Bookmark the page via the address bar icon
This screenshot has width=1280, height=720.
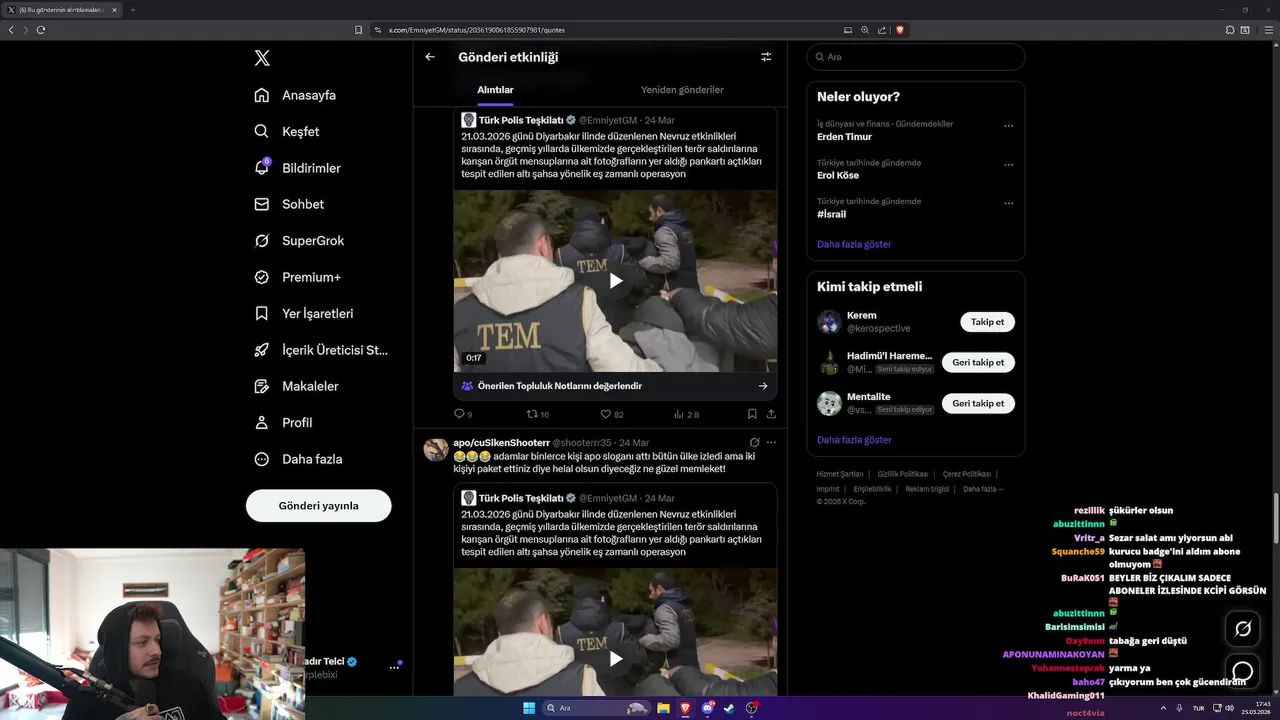(358, 30)
